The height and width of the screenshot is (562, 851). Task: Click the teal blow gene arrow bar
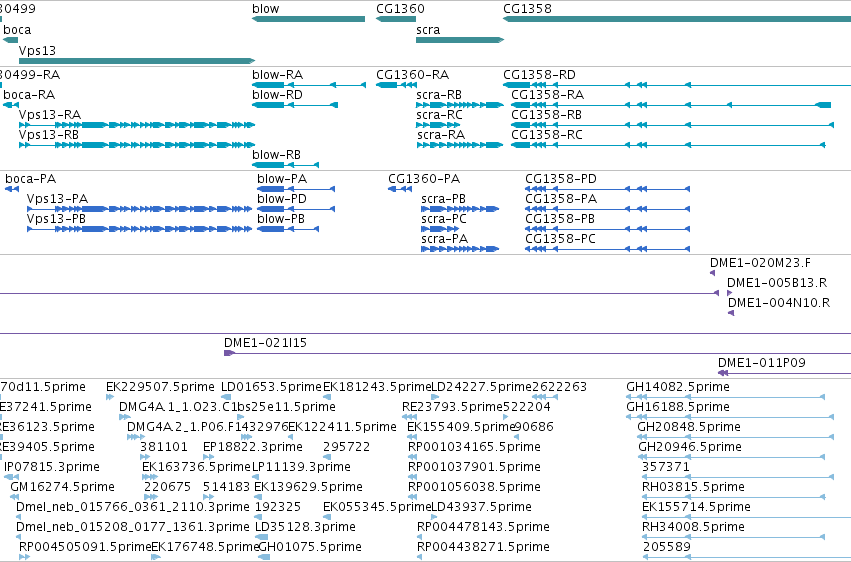tap(308, 19)
